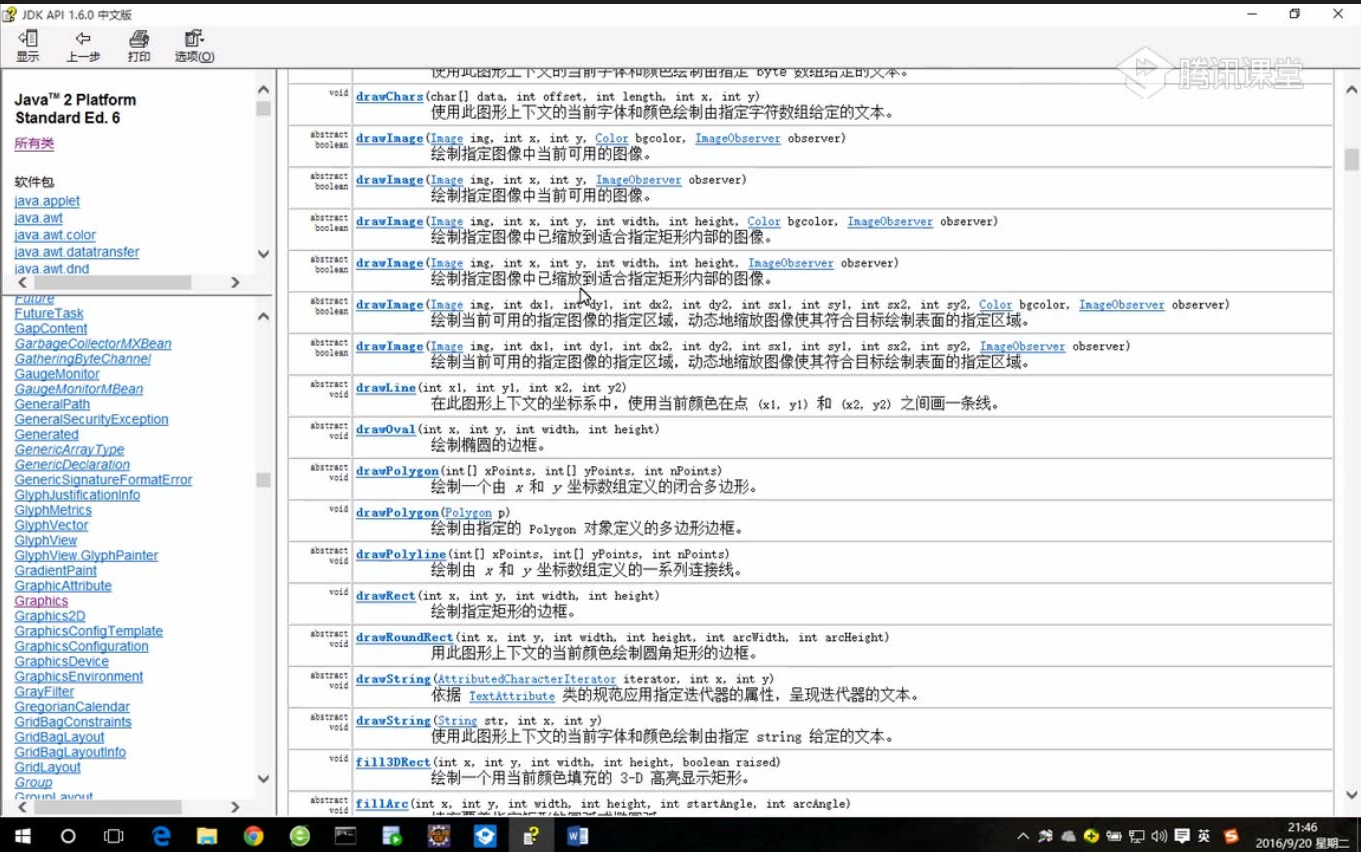Click the package list scroll-right arrow
Screen dimensions: 1361x852
tap(236, 283)
